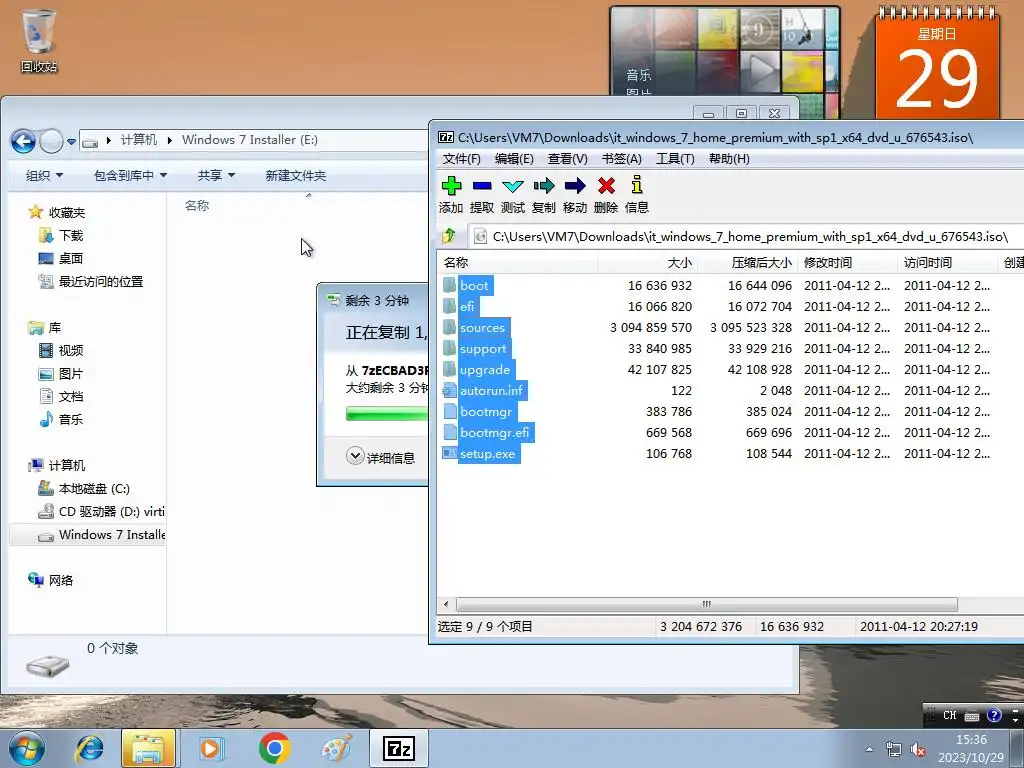The image size is (1024, 768).
Task: Click the 添加 (Add) green plus icon
Action: tap(451, 186)
